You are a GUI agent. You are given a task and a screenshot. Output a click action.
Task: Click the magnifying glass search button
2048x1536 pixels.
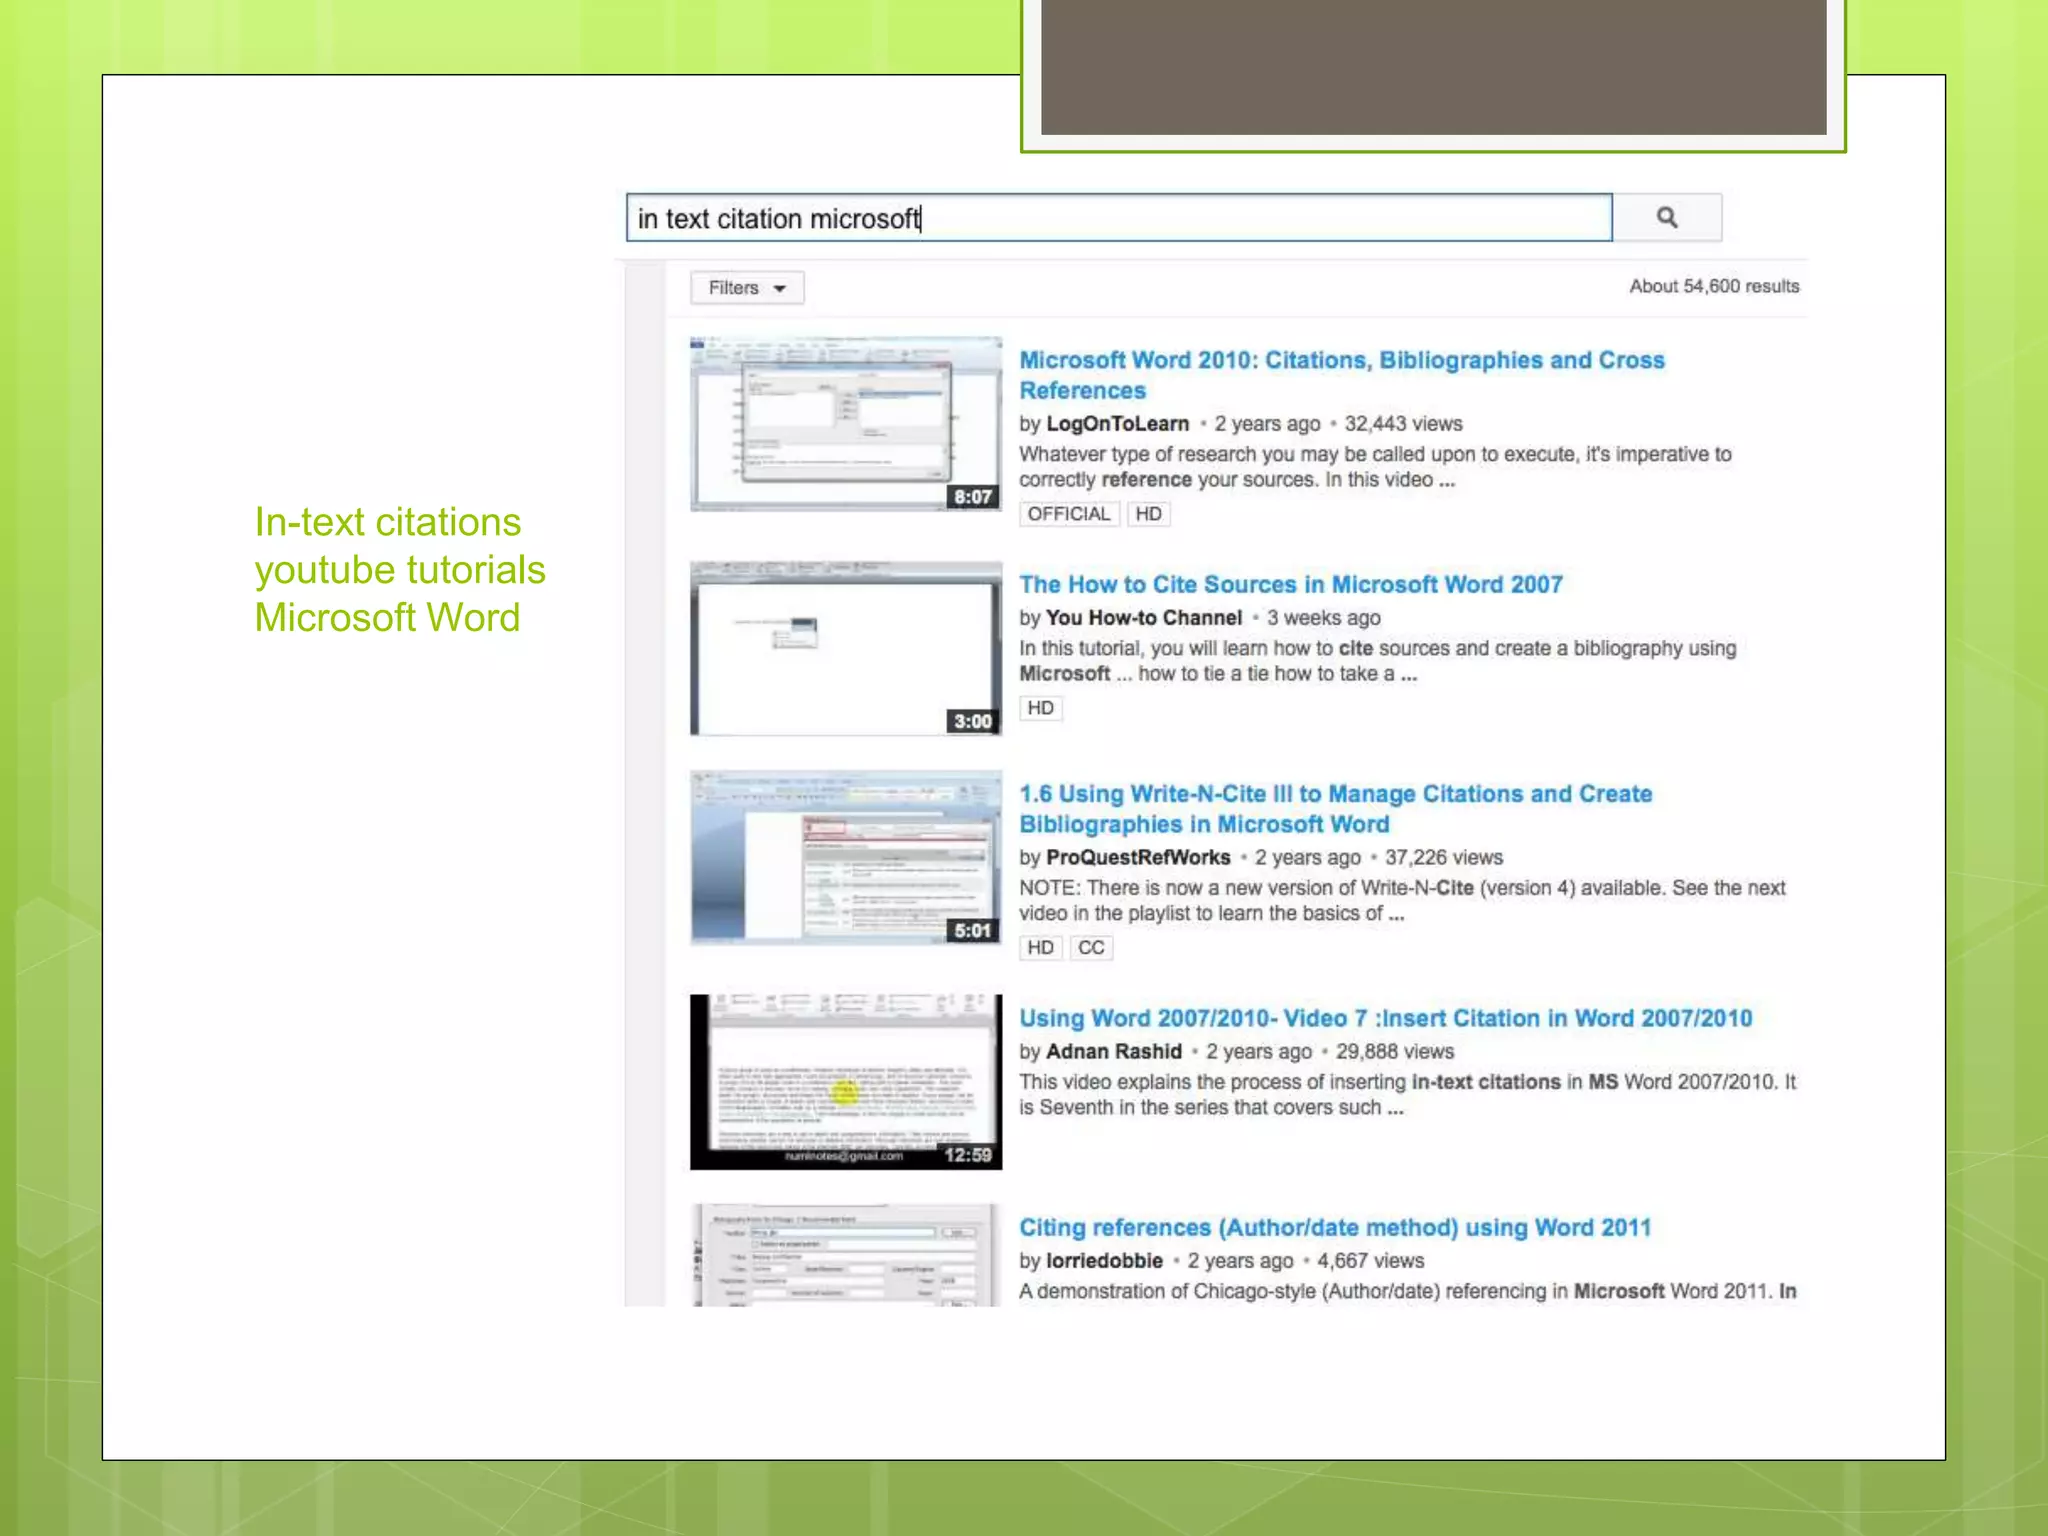[1667, 217]
